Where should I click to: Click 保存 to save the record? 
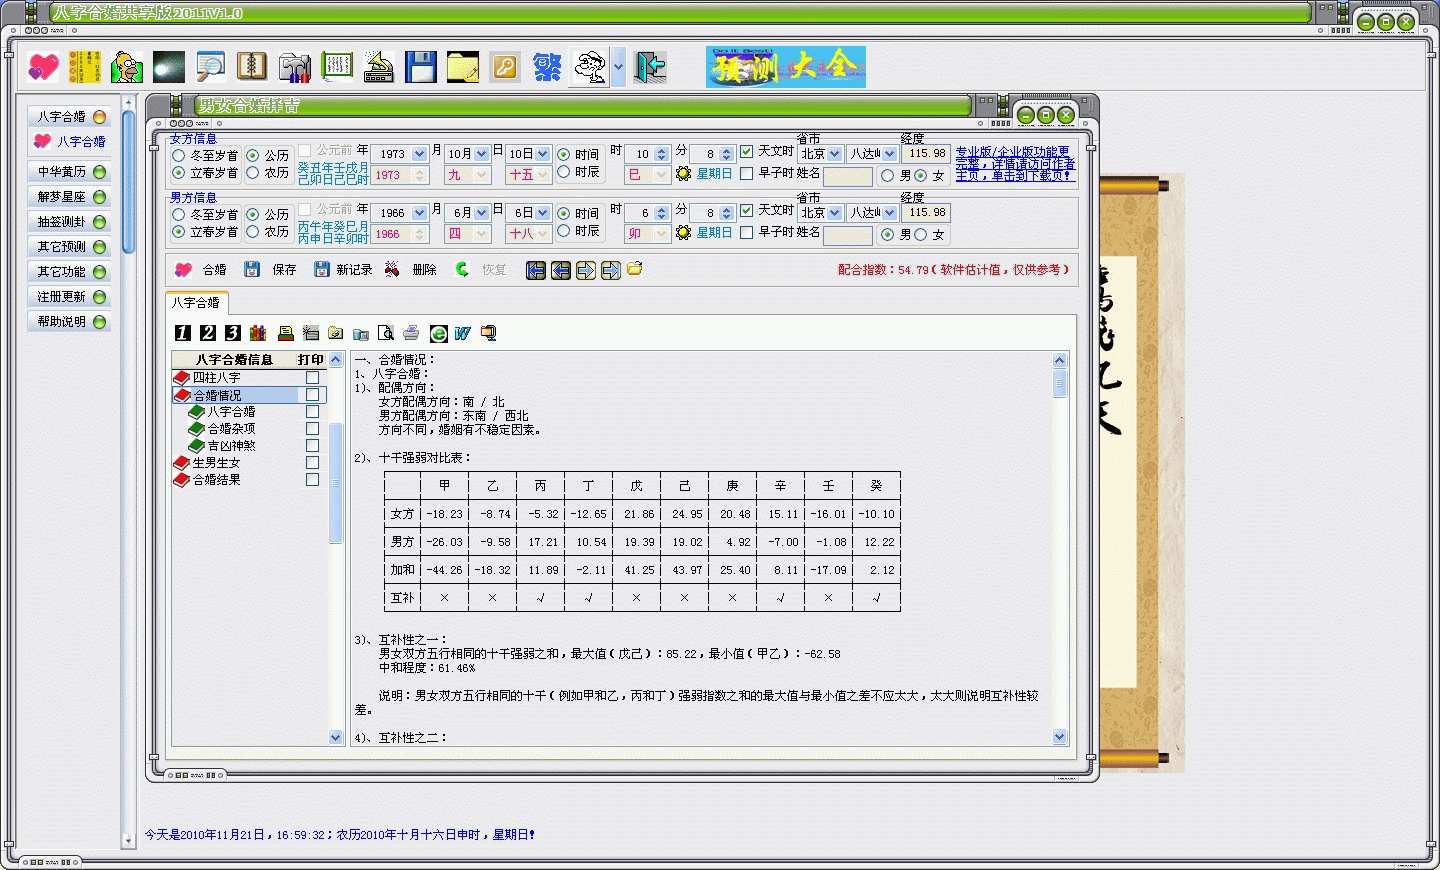click(x=271, y=270)
